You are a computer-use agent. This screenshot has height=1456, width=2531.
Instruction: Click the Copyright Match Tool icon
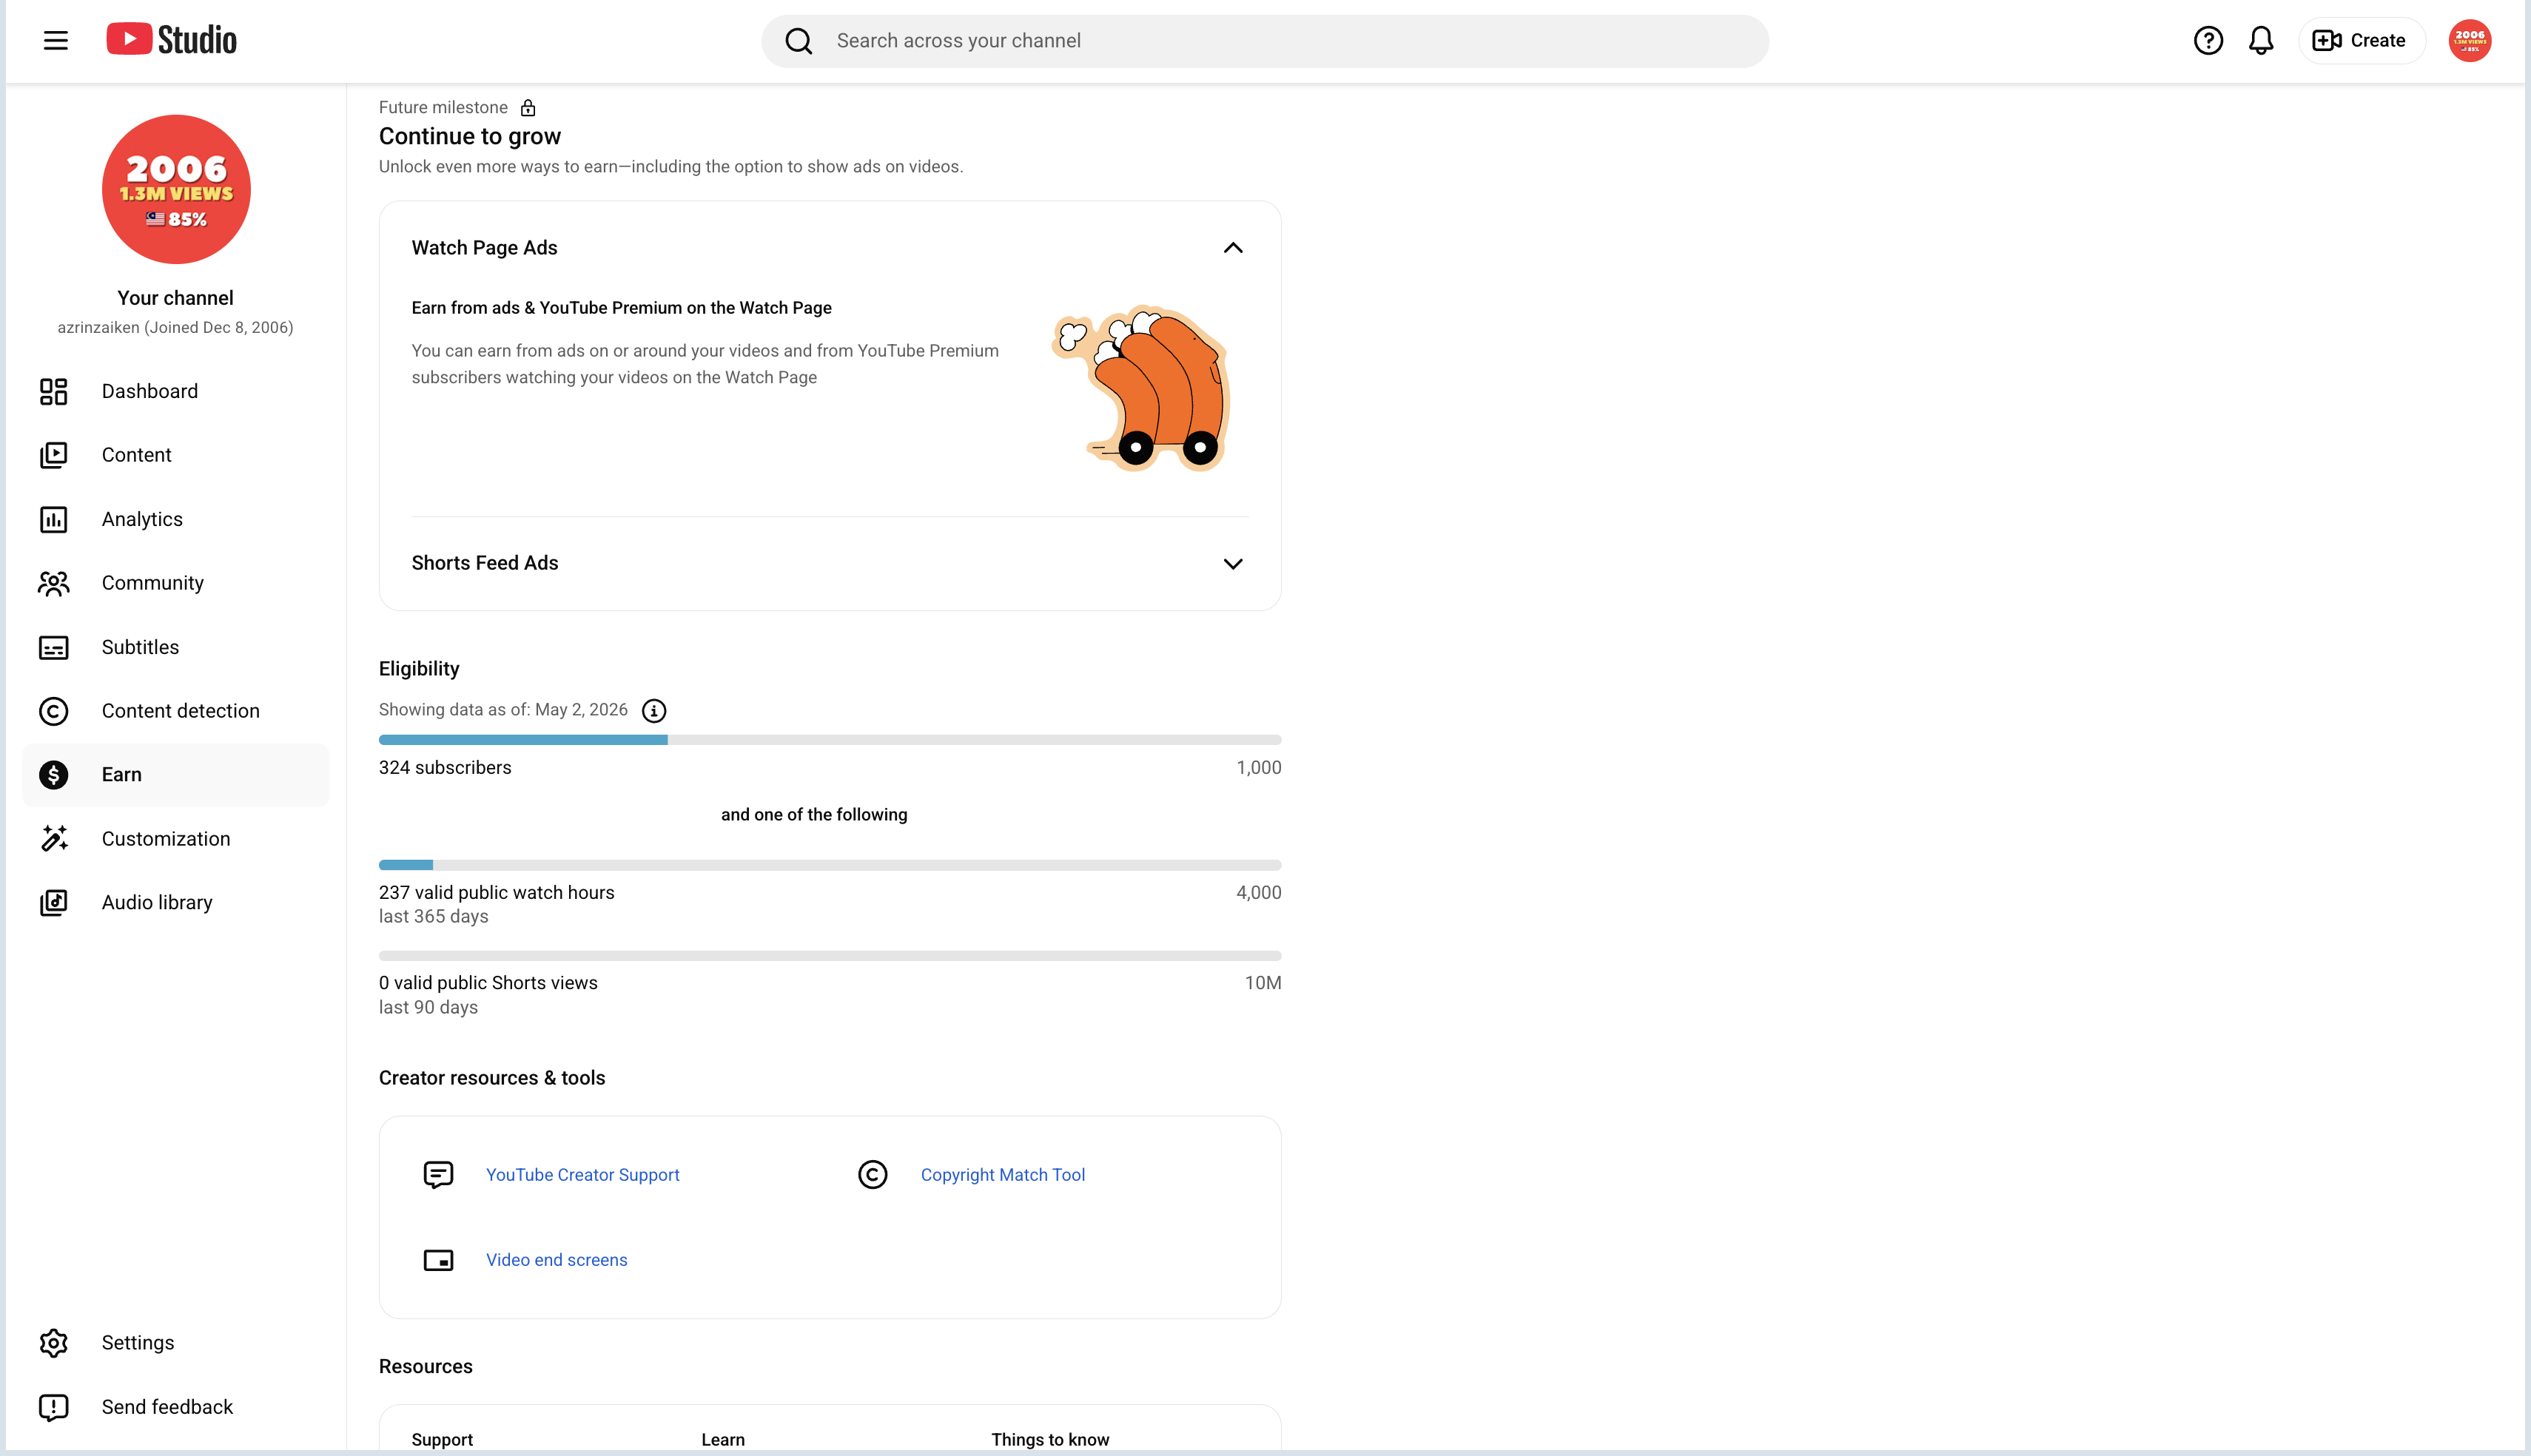pyautogui.click(x=873, y=1175)
